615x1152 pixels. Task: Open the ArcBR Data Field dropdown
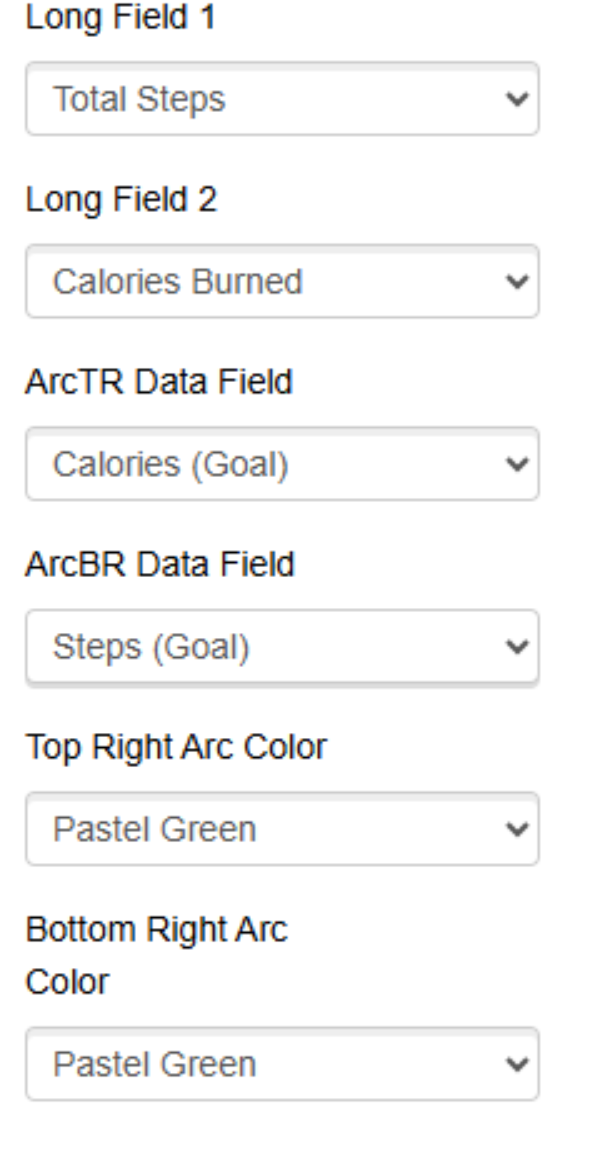click(282, 647)
